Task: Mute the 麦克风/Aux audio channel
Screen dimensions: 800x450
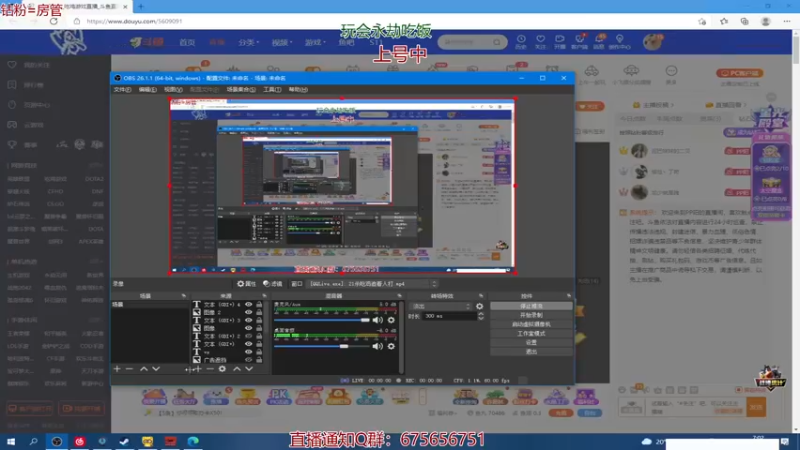Action: point(378,320)
